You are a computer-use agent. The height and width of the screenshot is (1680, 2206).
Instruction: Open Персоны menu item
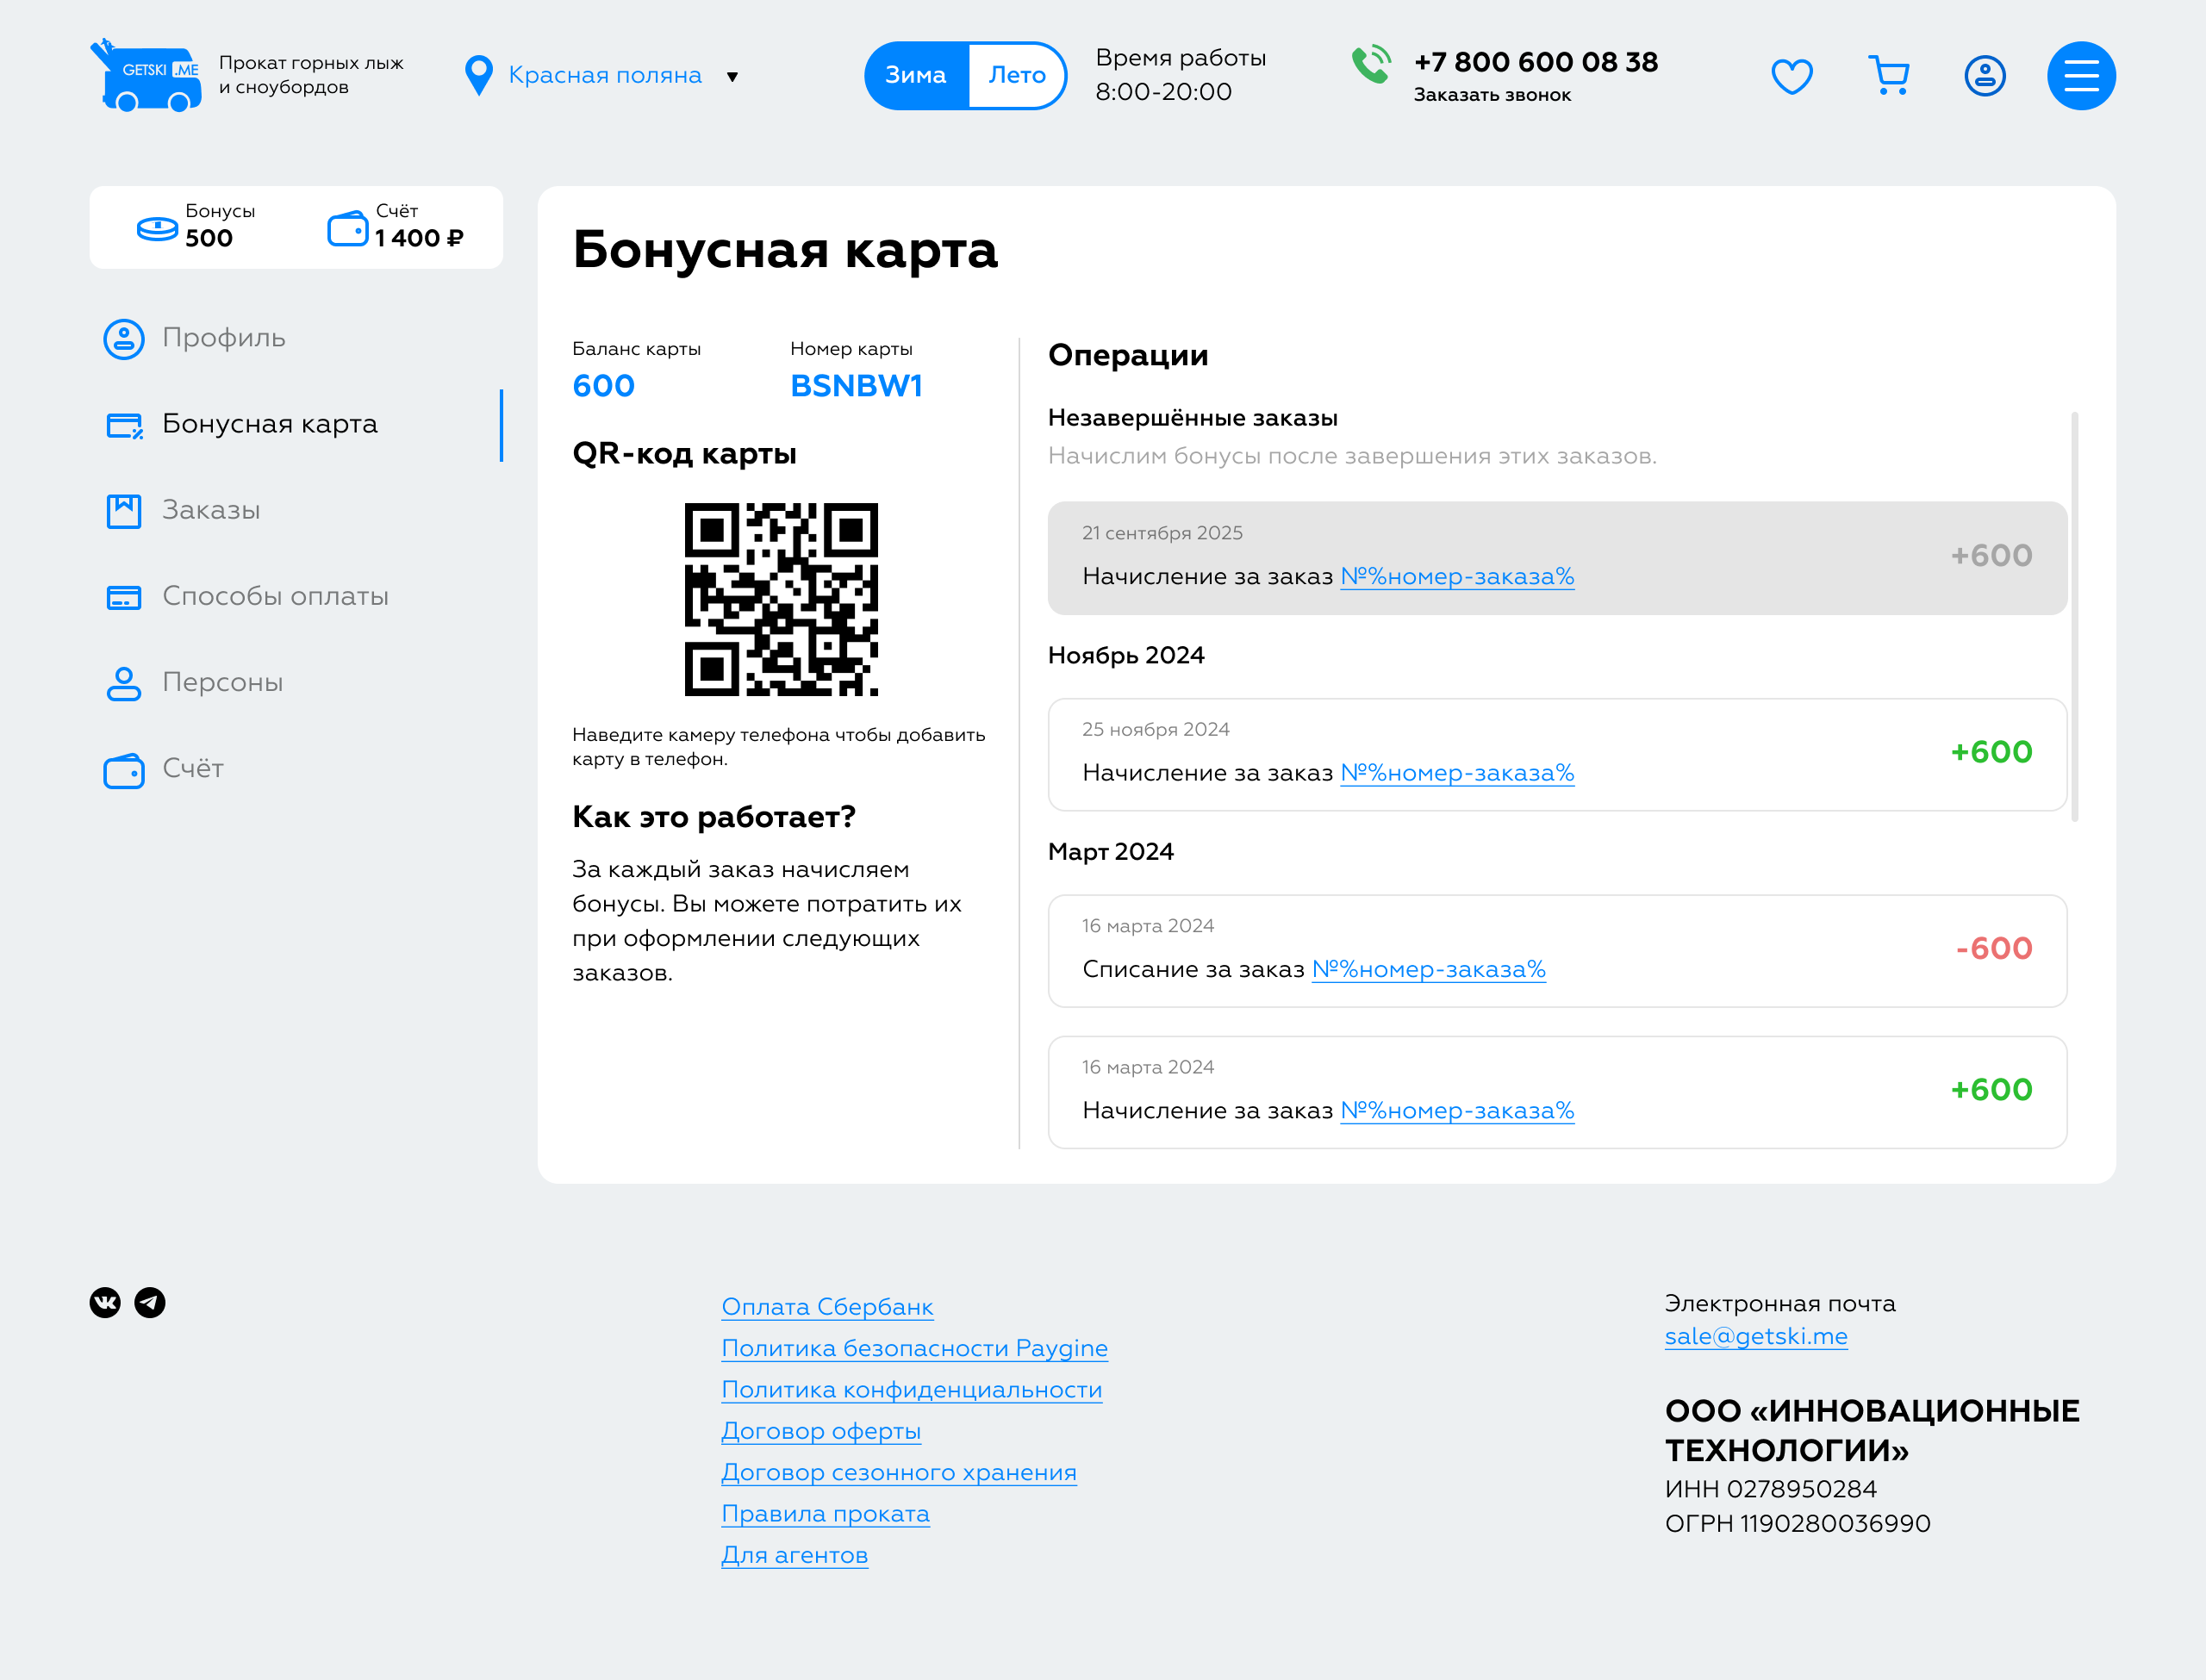(x=223, y=682)
